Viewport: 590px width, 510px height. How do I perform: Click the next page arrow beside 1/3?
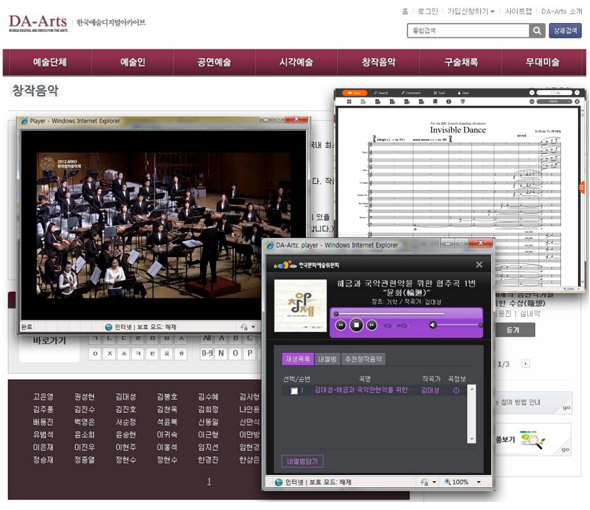pos(526,364)
